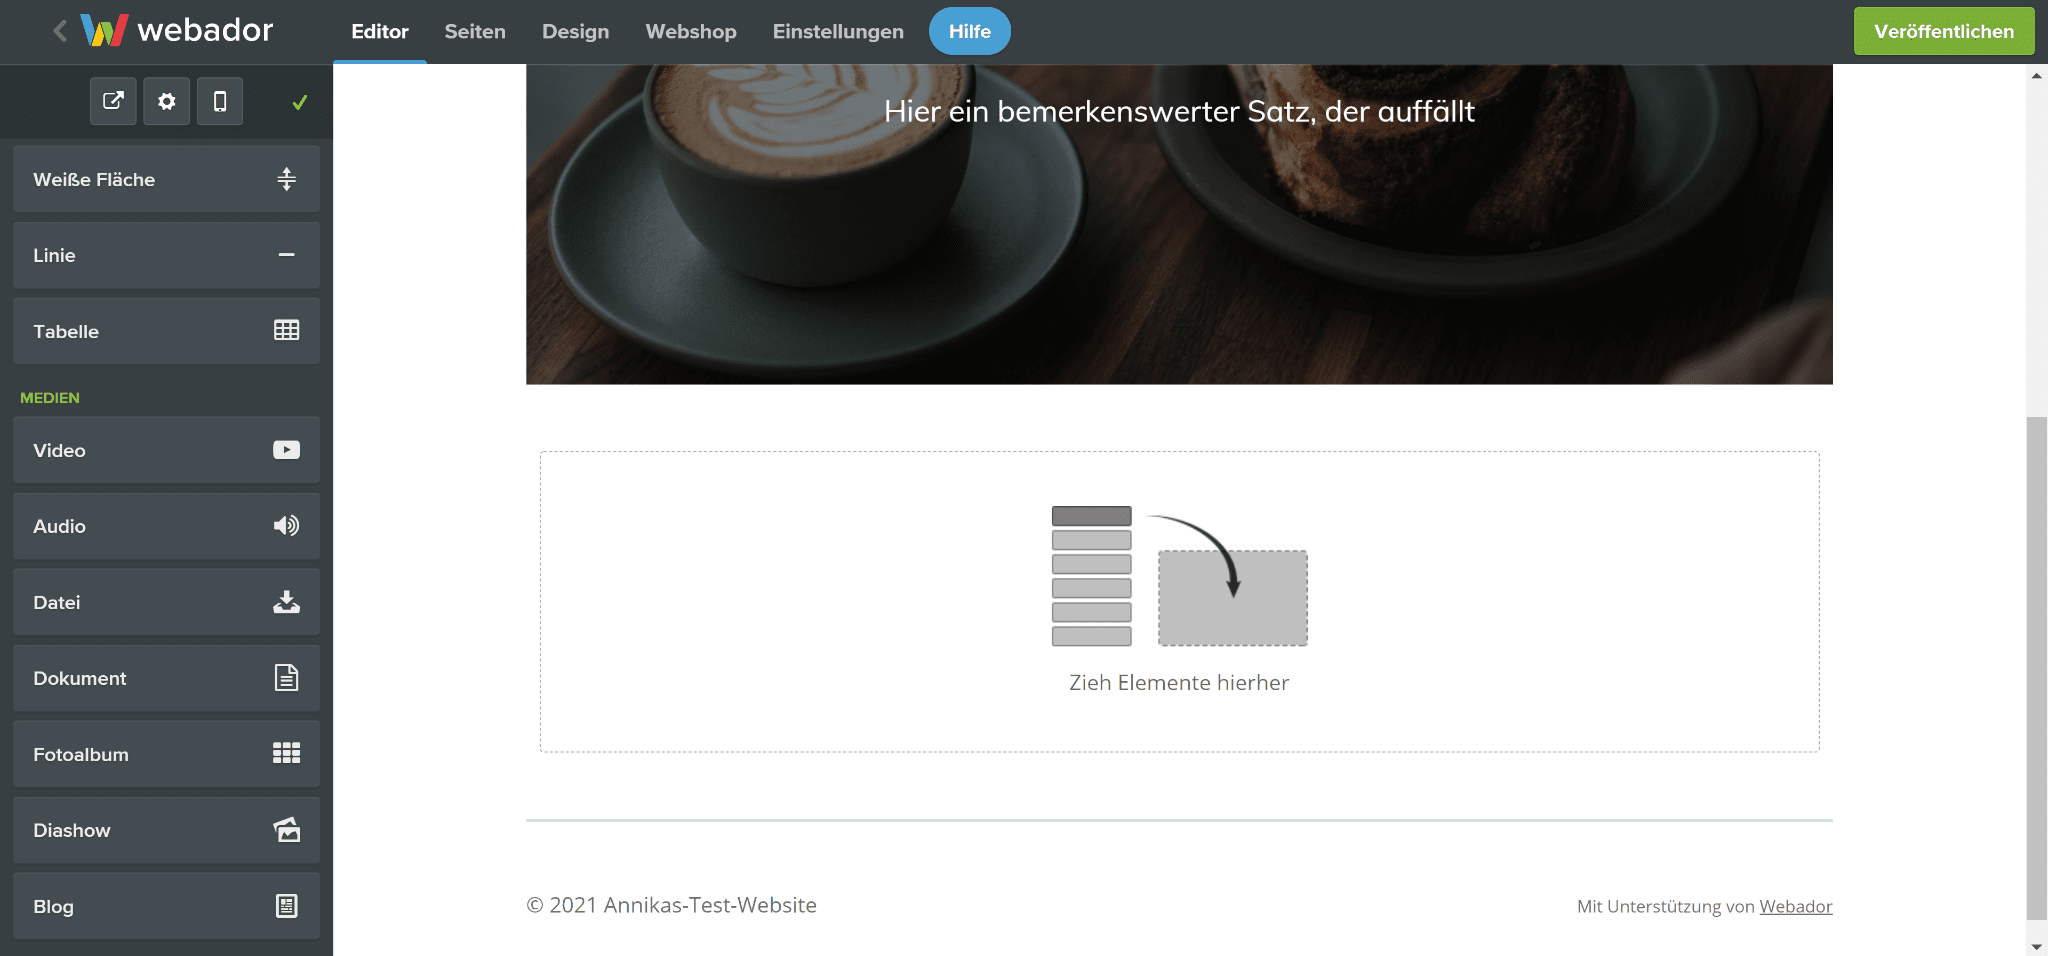Select the Weiße Fläche spacer icon

click(287, 179)
